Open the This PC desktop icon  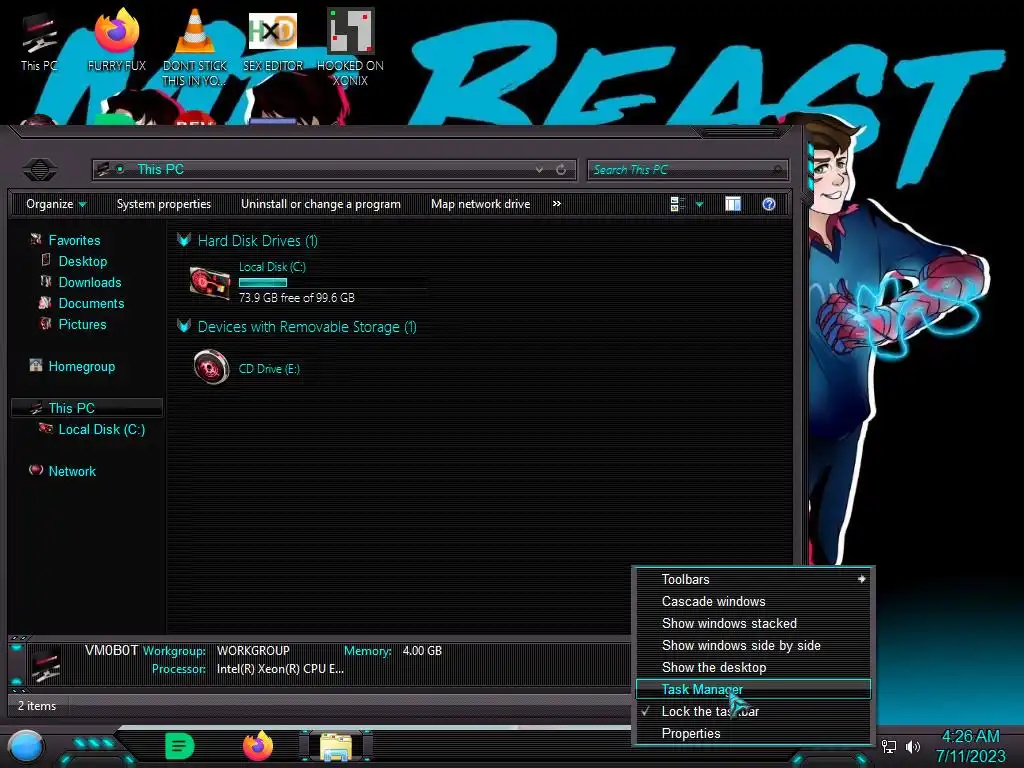pyautogui.click(x=39, y=42)
